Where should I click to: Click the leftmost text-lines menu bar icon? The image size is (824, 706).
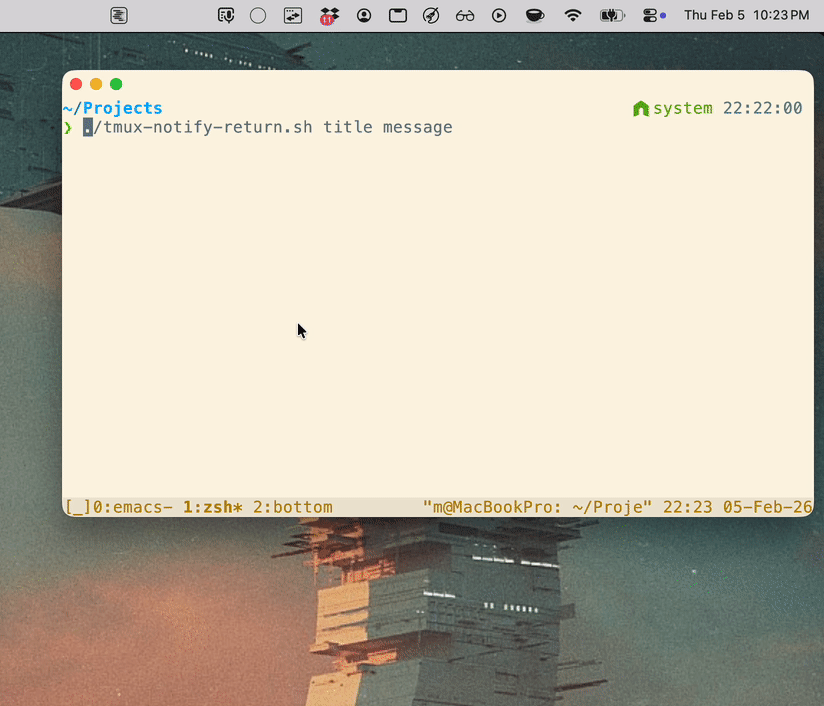119,15
